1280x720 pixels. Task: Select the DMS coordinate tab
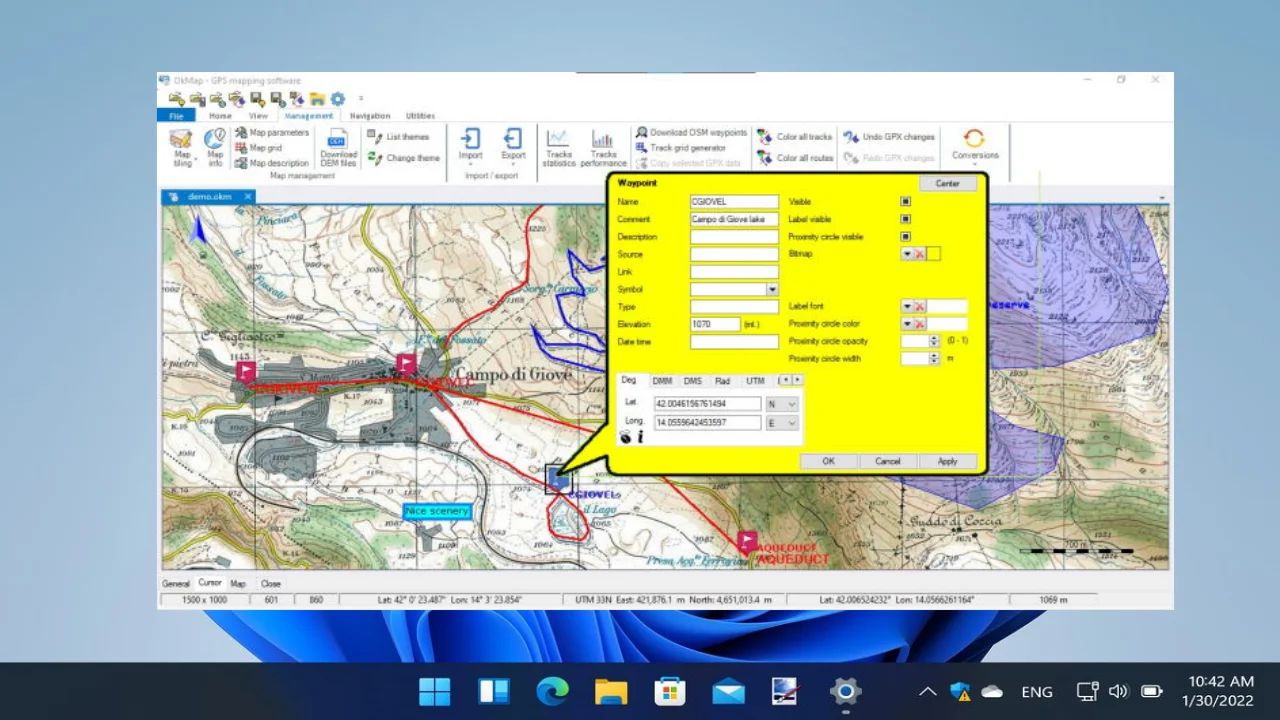click(692, 381)
